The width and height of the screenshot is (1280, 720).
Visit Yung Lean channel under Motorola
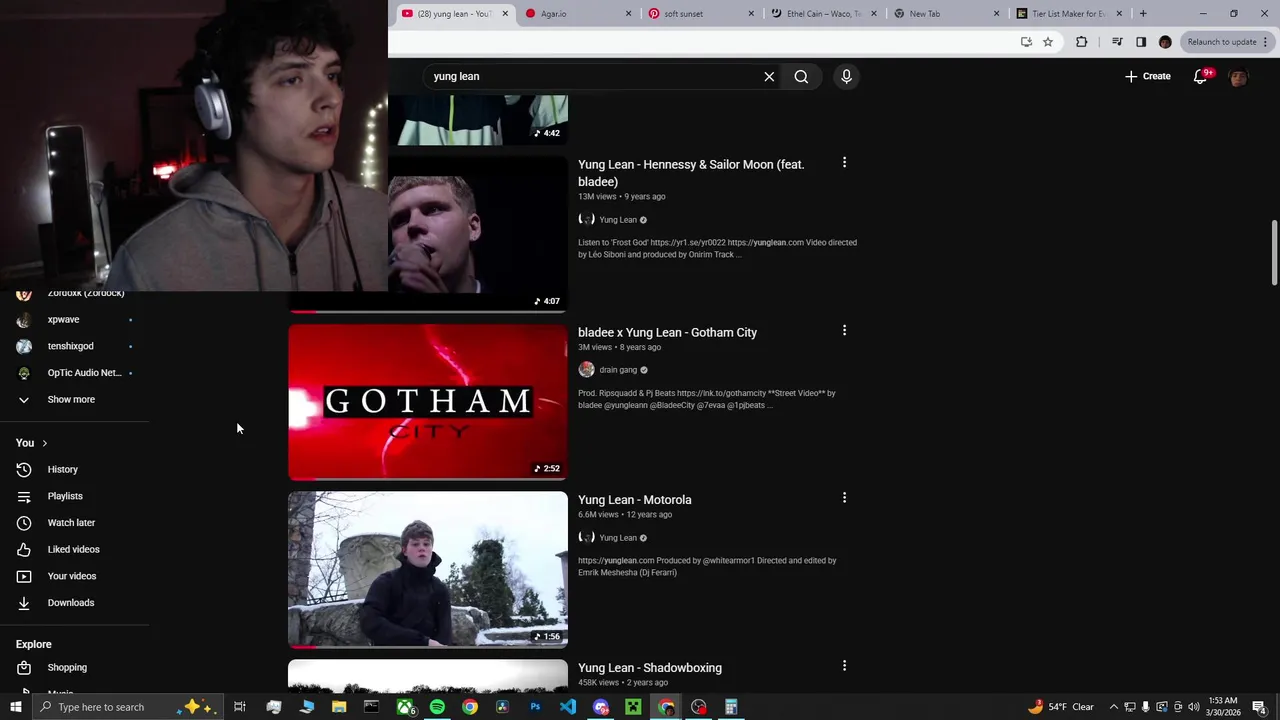pyautogui.click(x=617, y=538)
